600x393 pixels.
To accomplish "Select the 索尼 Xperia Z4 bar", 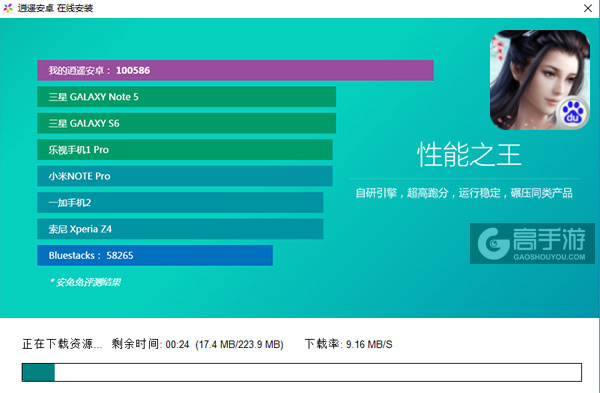I will click(180, 229).
